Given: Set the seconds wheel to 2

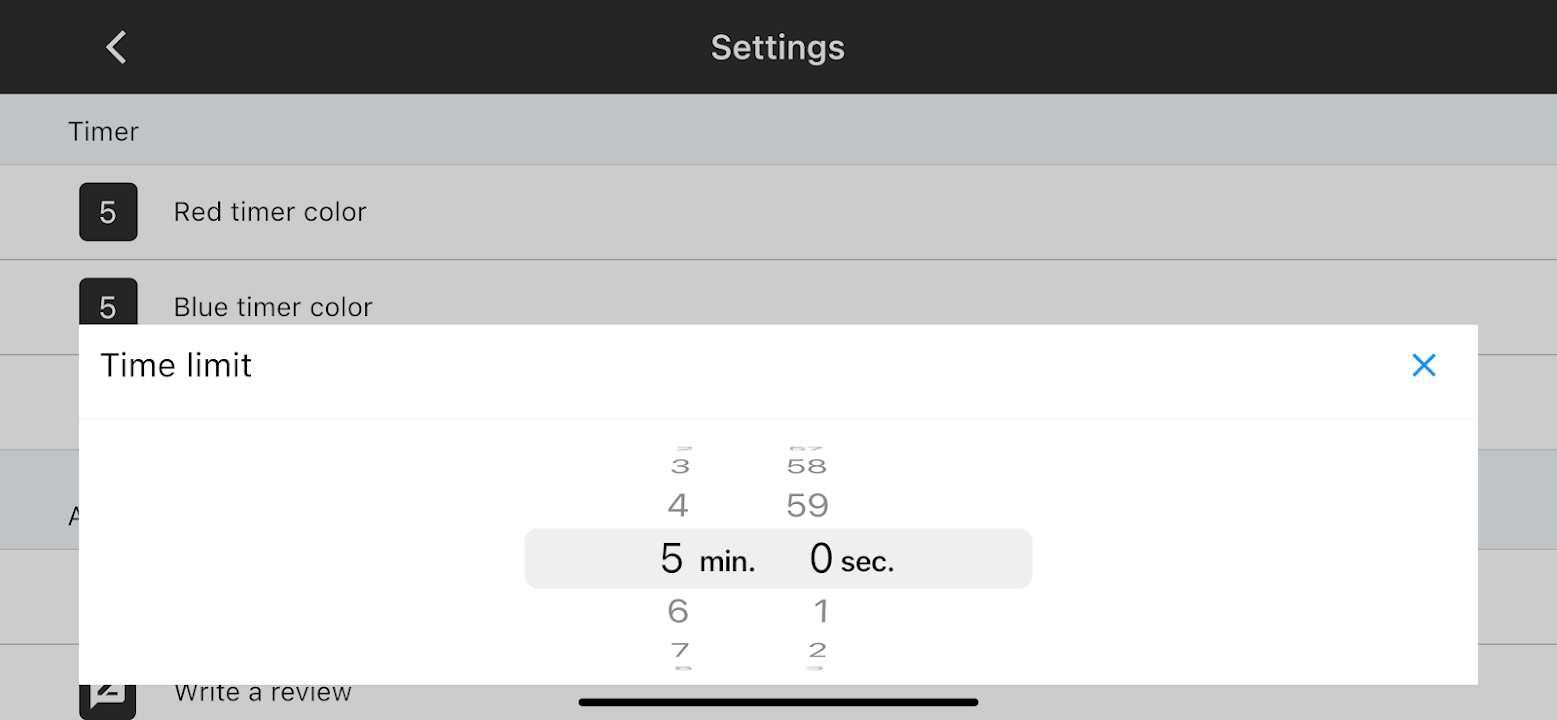Looking at the screenshot, I should click(x=817, y=650).
